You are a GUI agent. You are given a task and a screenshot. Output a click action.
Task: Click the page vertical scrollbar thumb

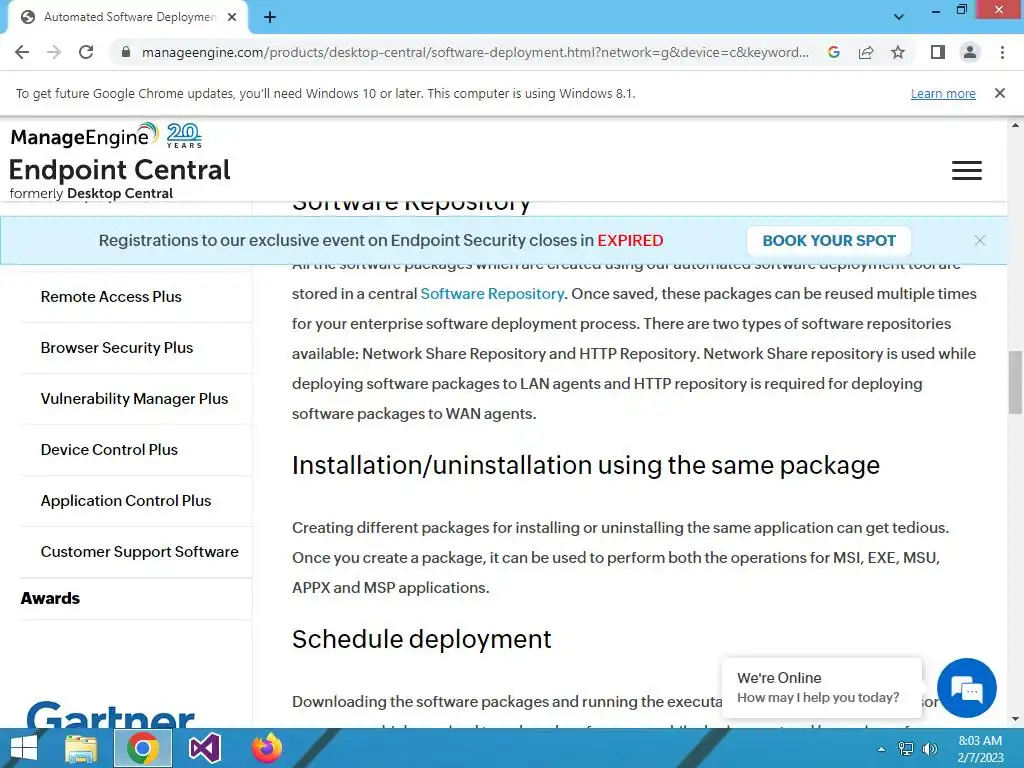point(1015,382)
